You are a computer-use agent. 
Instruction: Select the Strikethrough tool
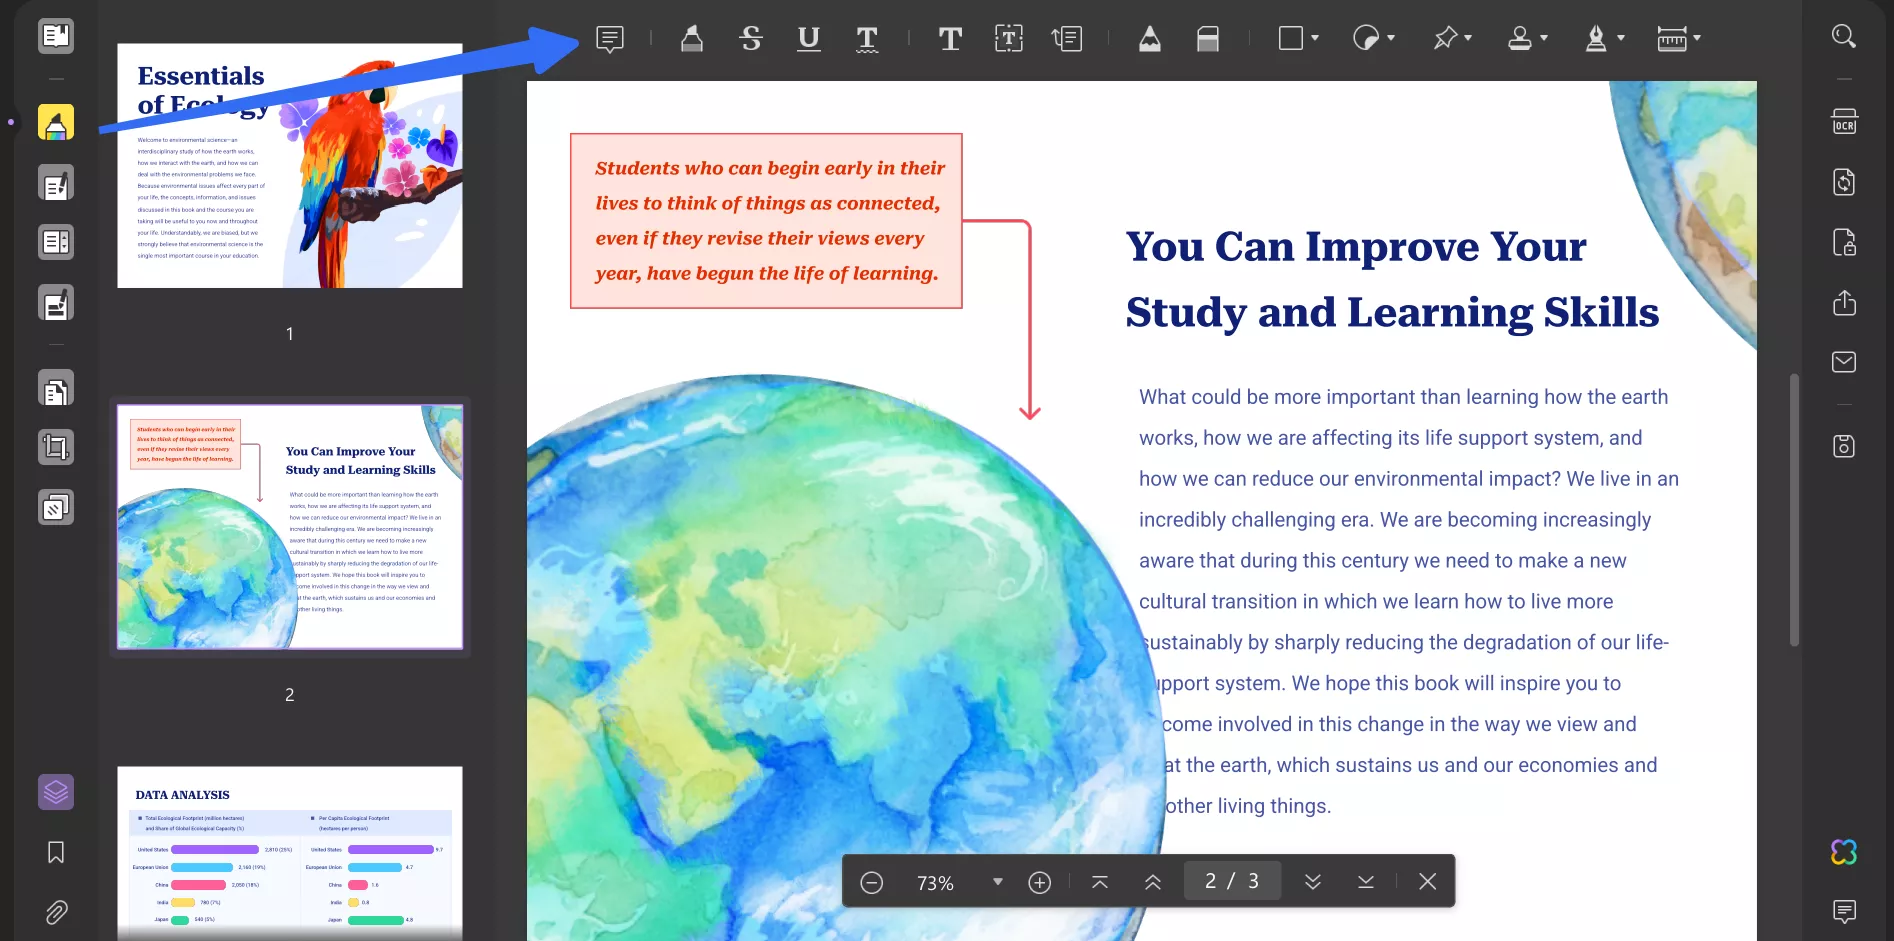(751, 39)
